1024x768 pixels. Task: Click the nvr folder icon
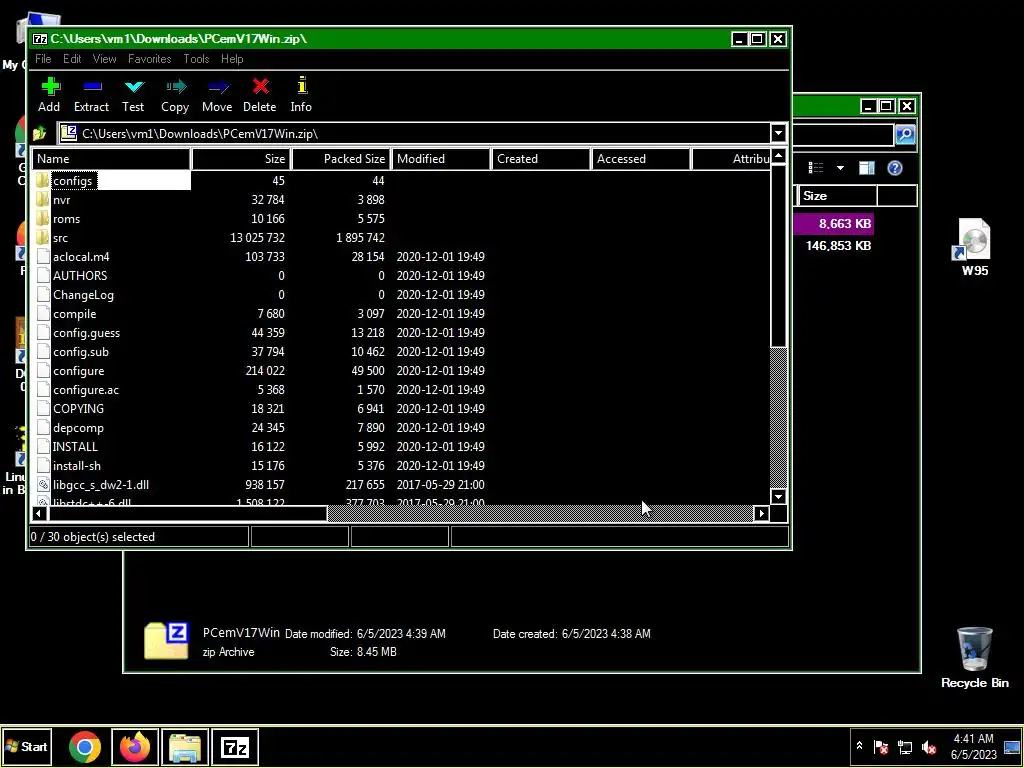pos(43,199)
